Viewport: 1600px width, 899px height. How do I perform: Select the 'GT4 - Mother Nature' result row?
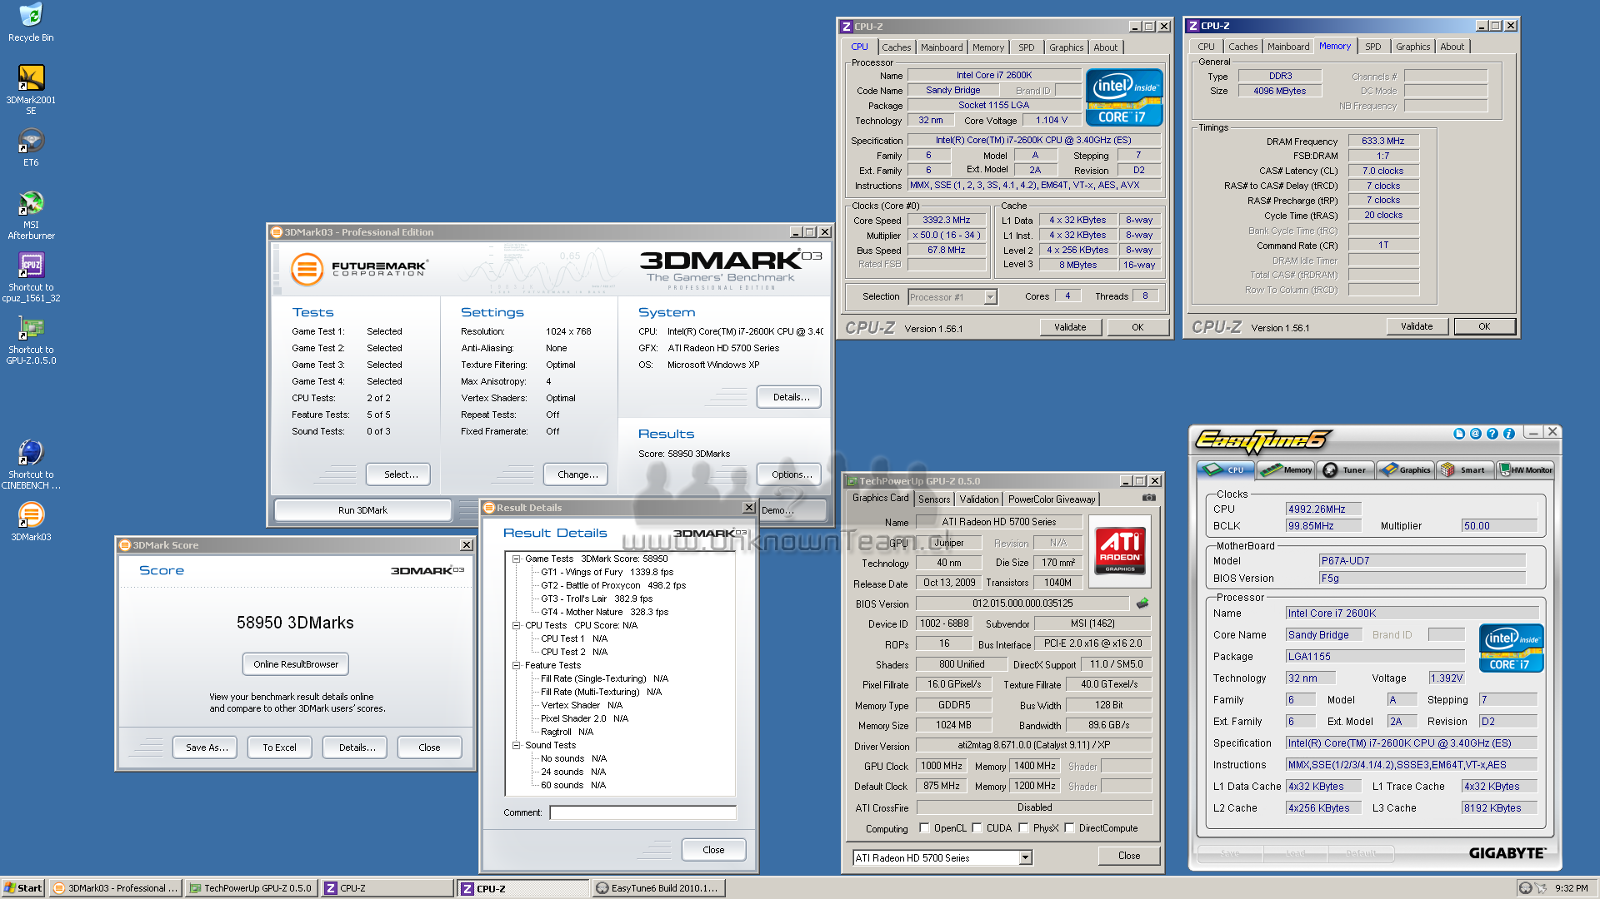(604, 612)
